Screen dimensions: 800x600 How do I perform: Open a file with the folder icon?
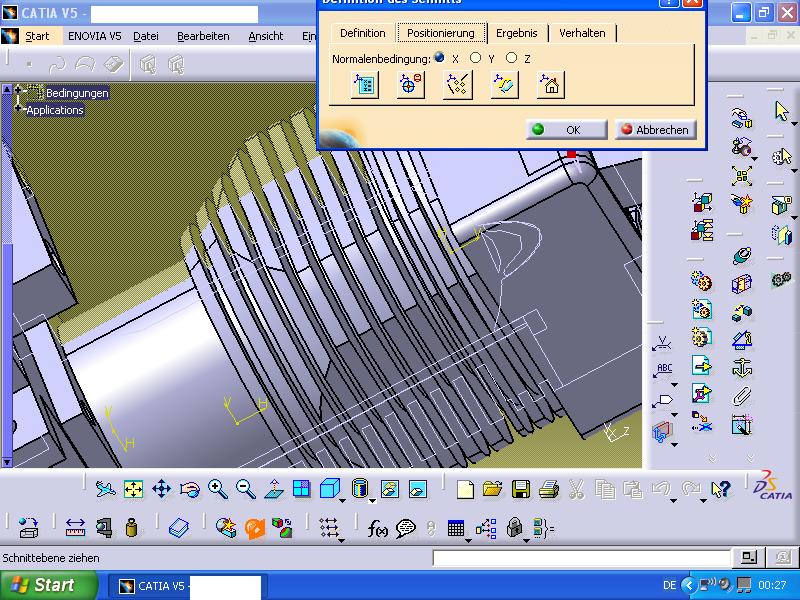(x=493, y=489)
